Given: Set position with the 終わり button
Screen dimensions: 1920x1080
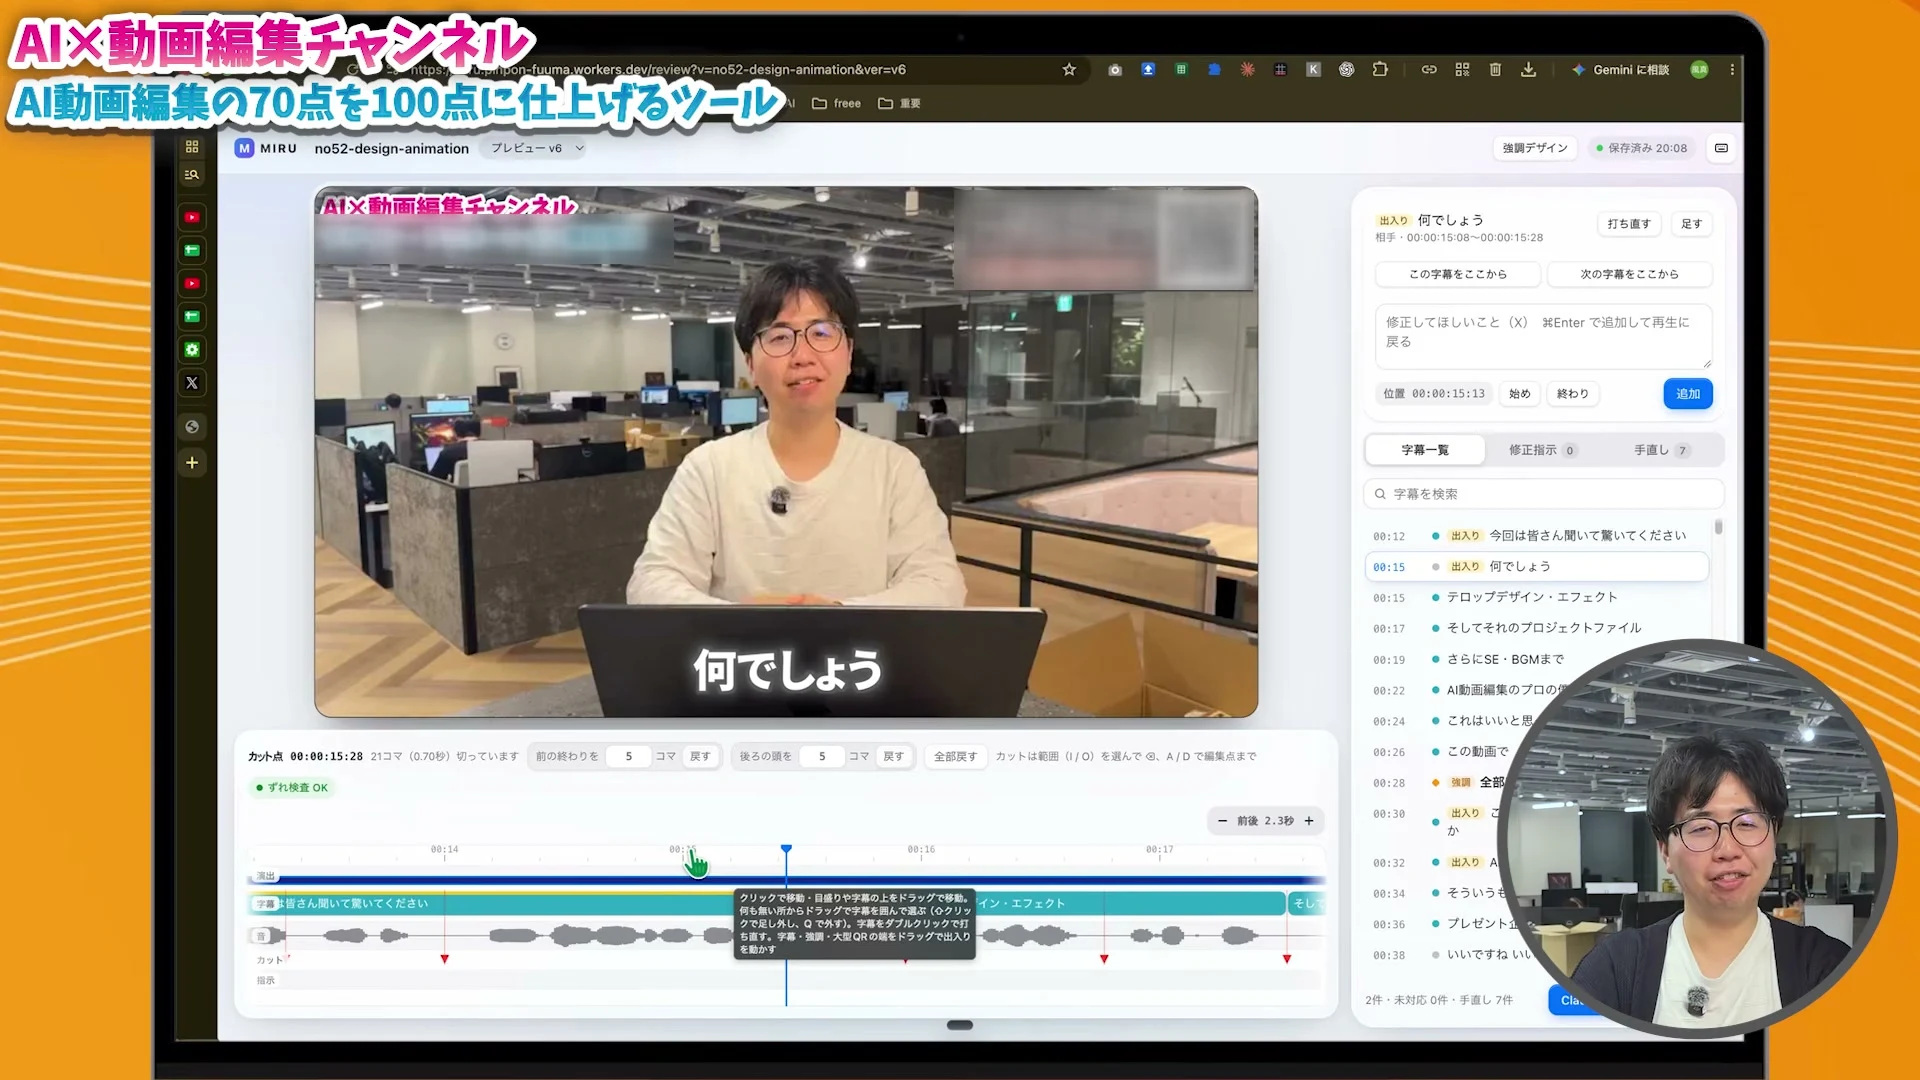Looking at the screenshot, I should 1572,394.
